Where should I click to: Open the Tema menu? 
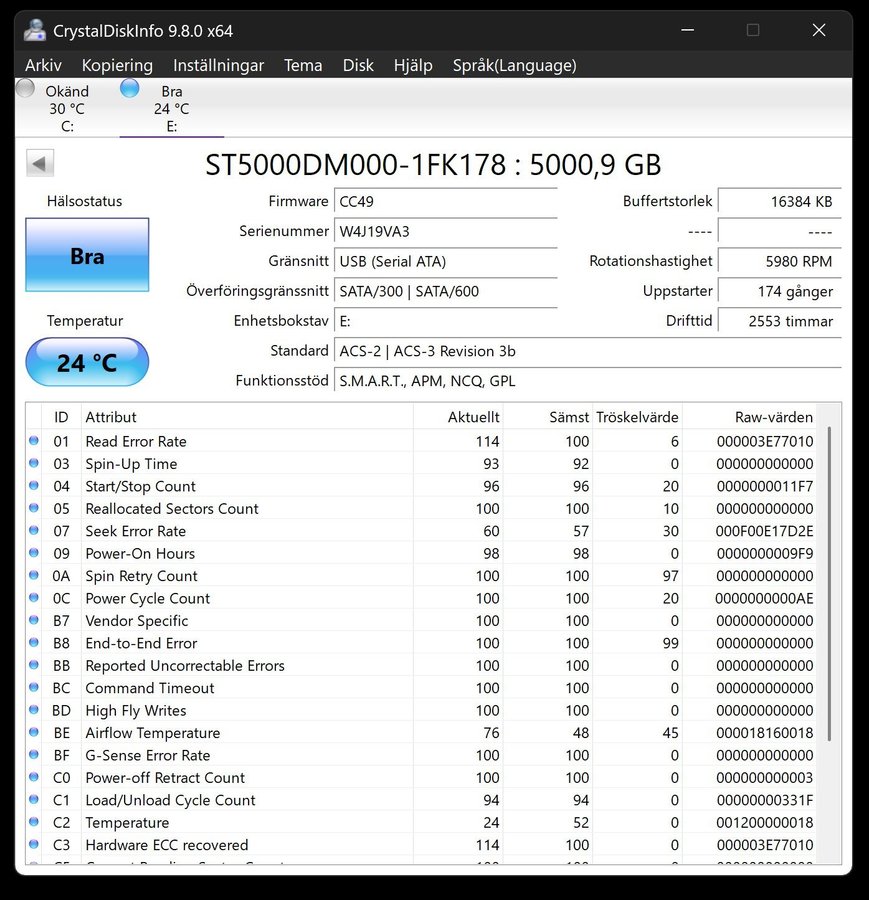pos(303,65)
